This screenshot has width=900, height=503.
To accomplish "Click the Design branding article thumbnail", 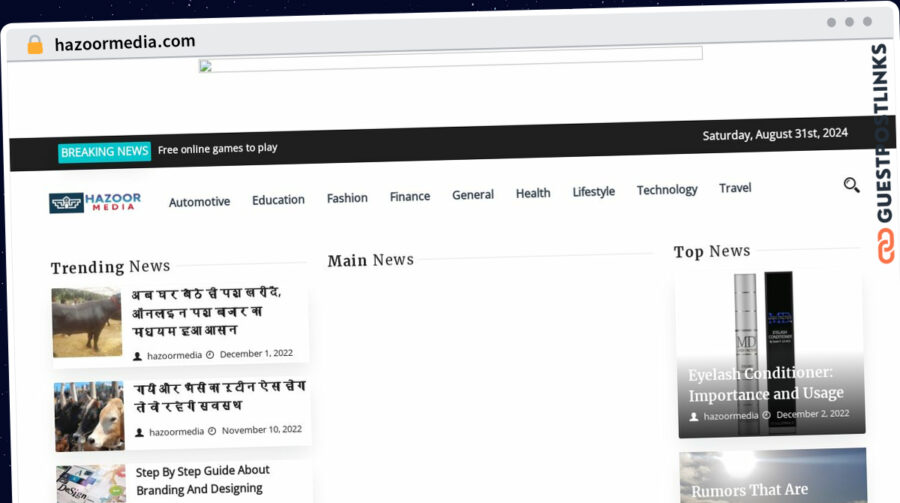I will click(x=91, y=483).
